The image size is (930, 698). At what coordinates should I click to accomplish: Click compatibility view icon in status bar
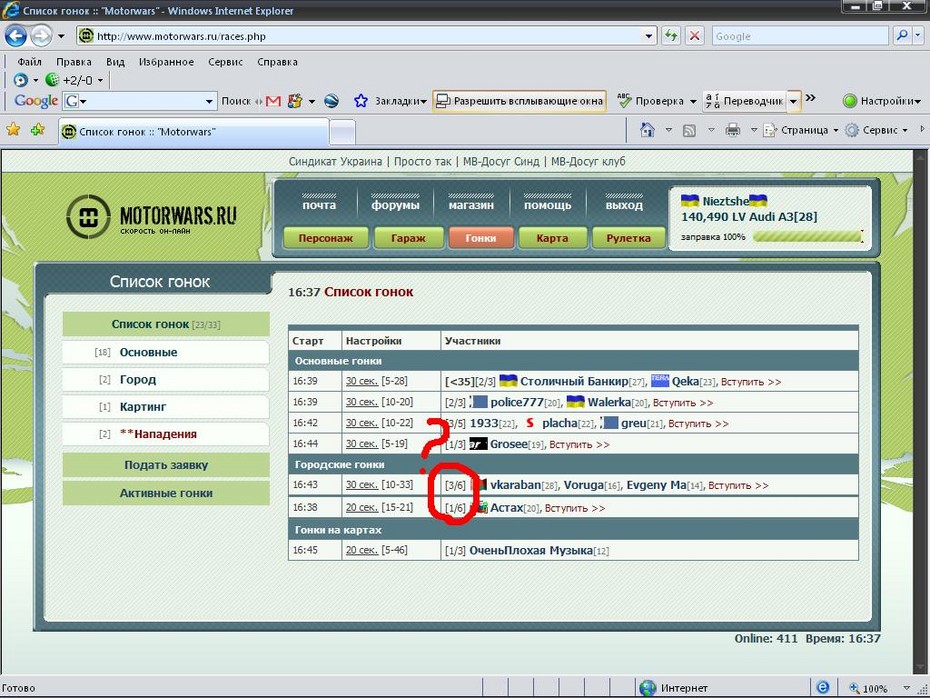click(823, 687)
